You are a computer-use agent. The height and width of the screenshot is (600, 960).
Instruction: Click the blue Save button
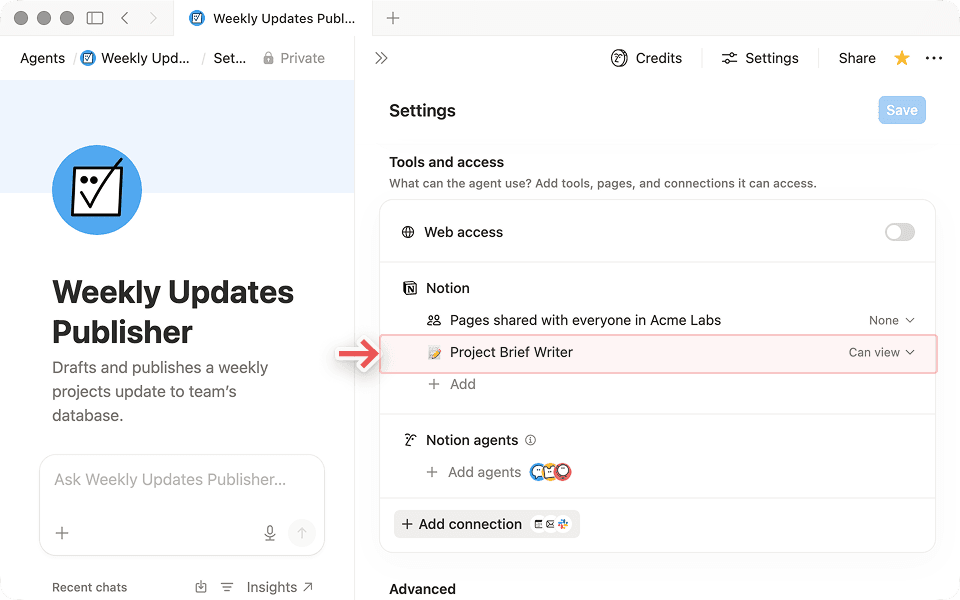coord(902,110)
